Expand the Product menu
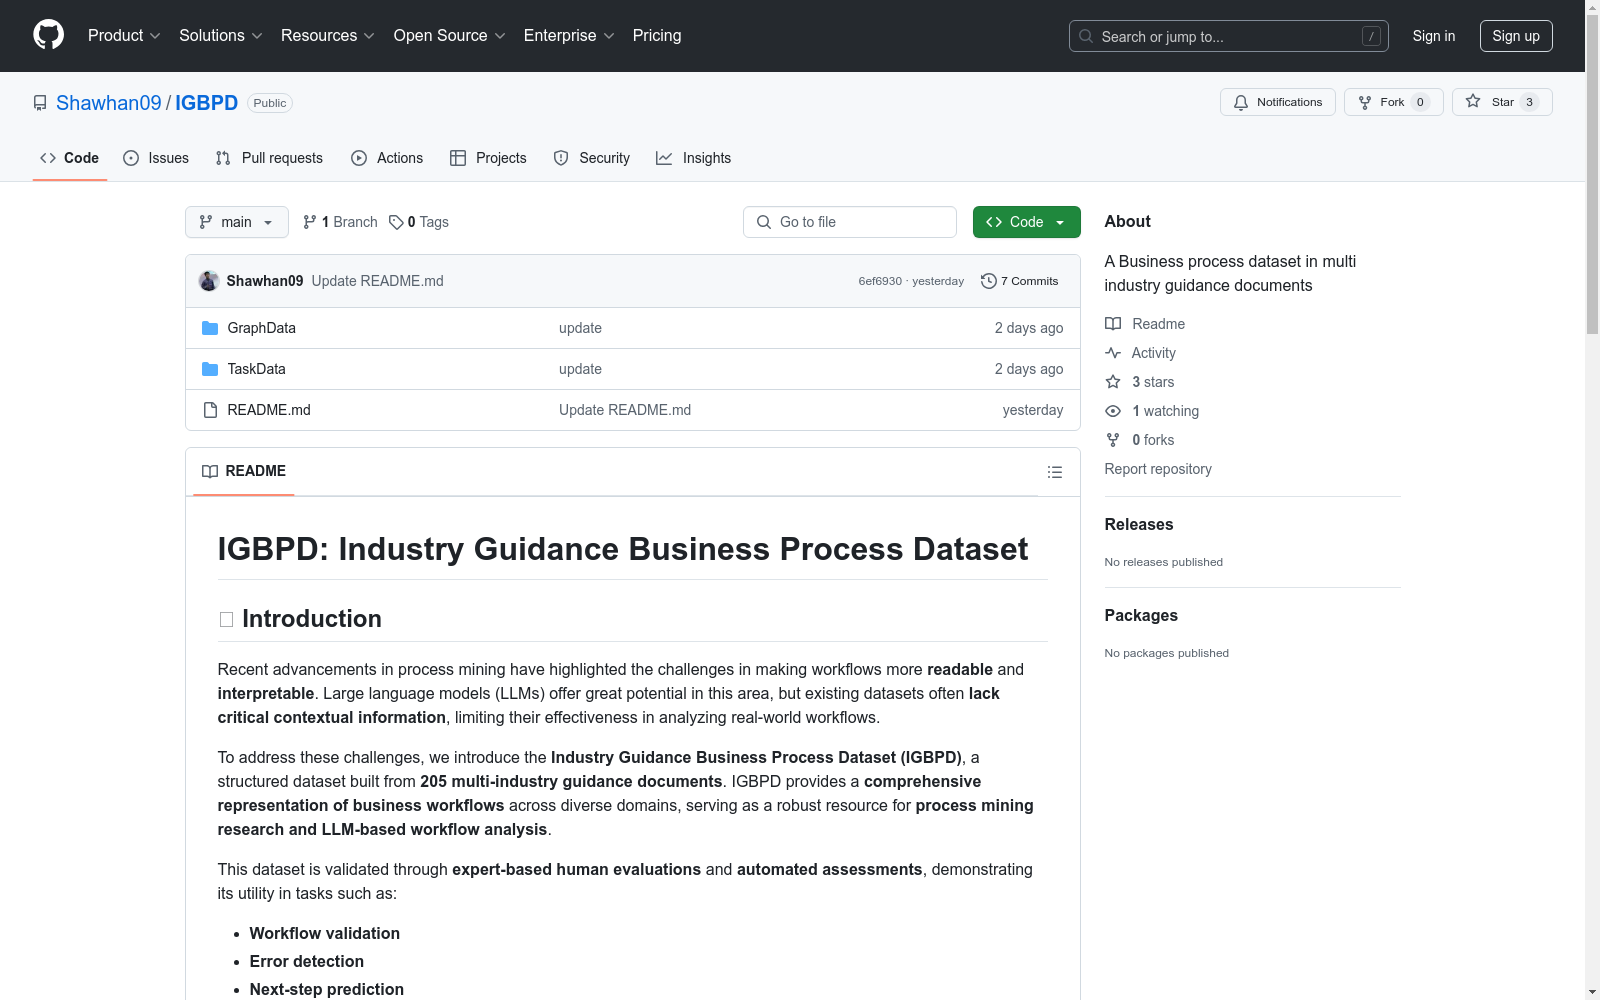 point(124,35)
